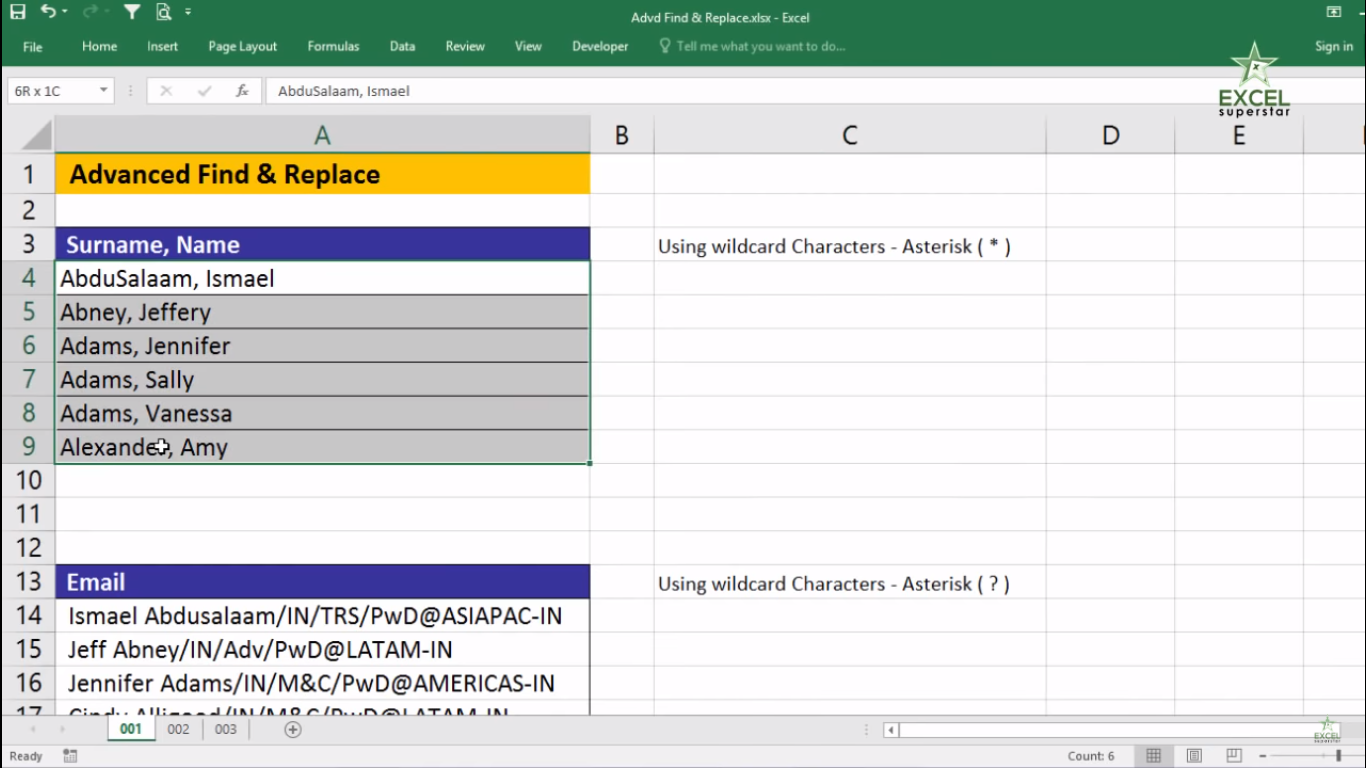
Task: Switch to the Home ribbon tab
Action: (99, 46)
